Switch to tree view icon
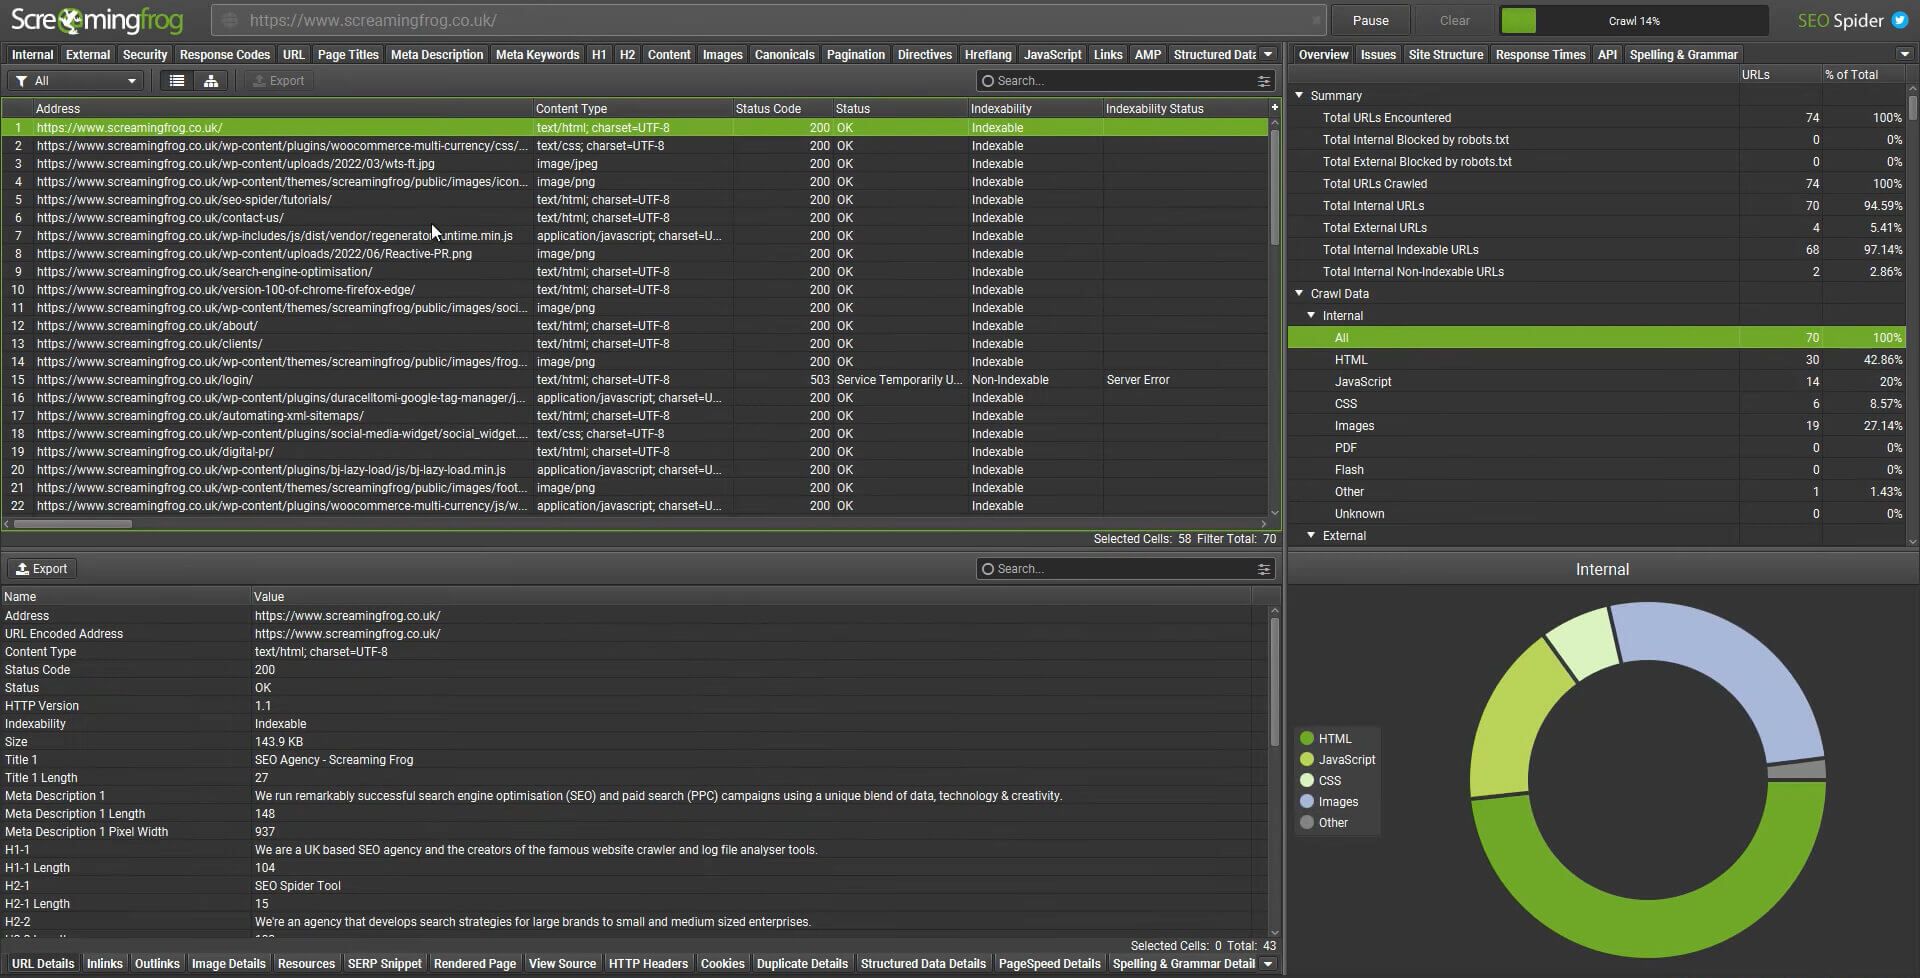Screen dimensions: 1920x978 (211, 81)
